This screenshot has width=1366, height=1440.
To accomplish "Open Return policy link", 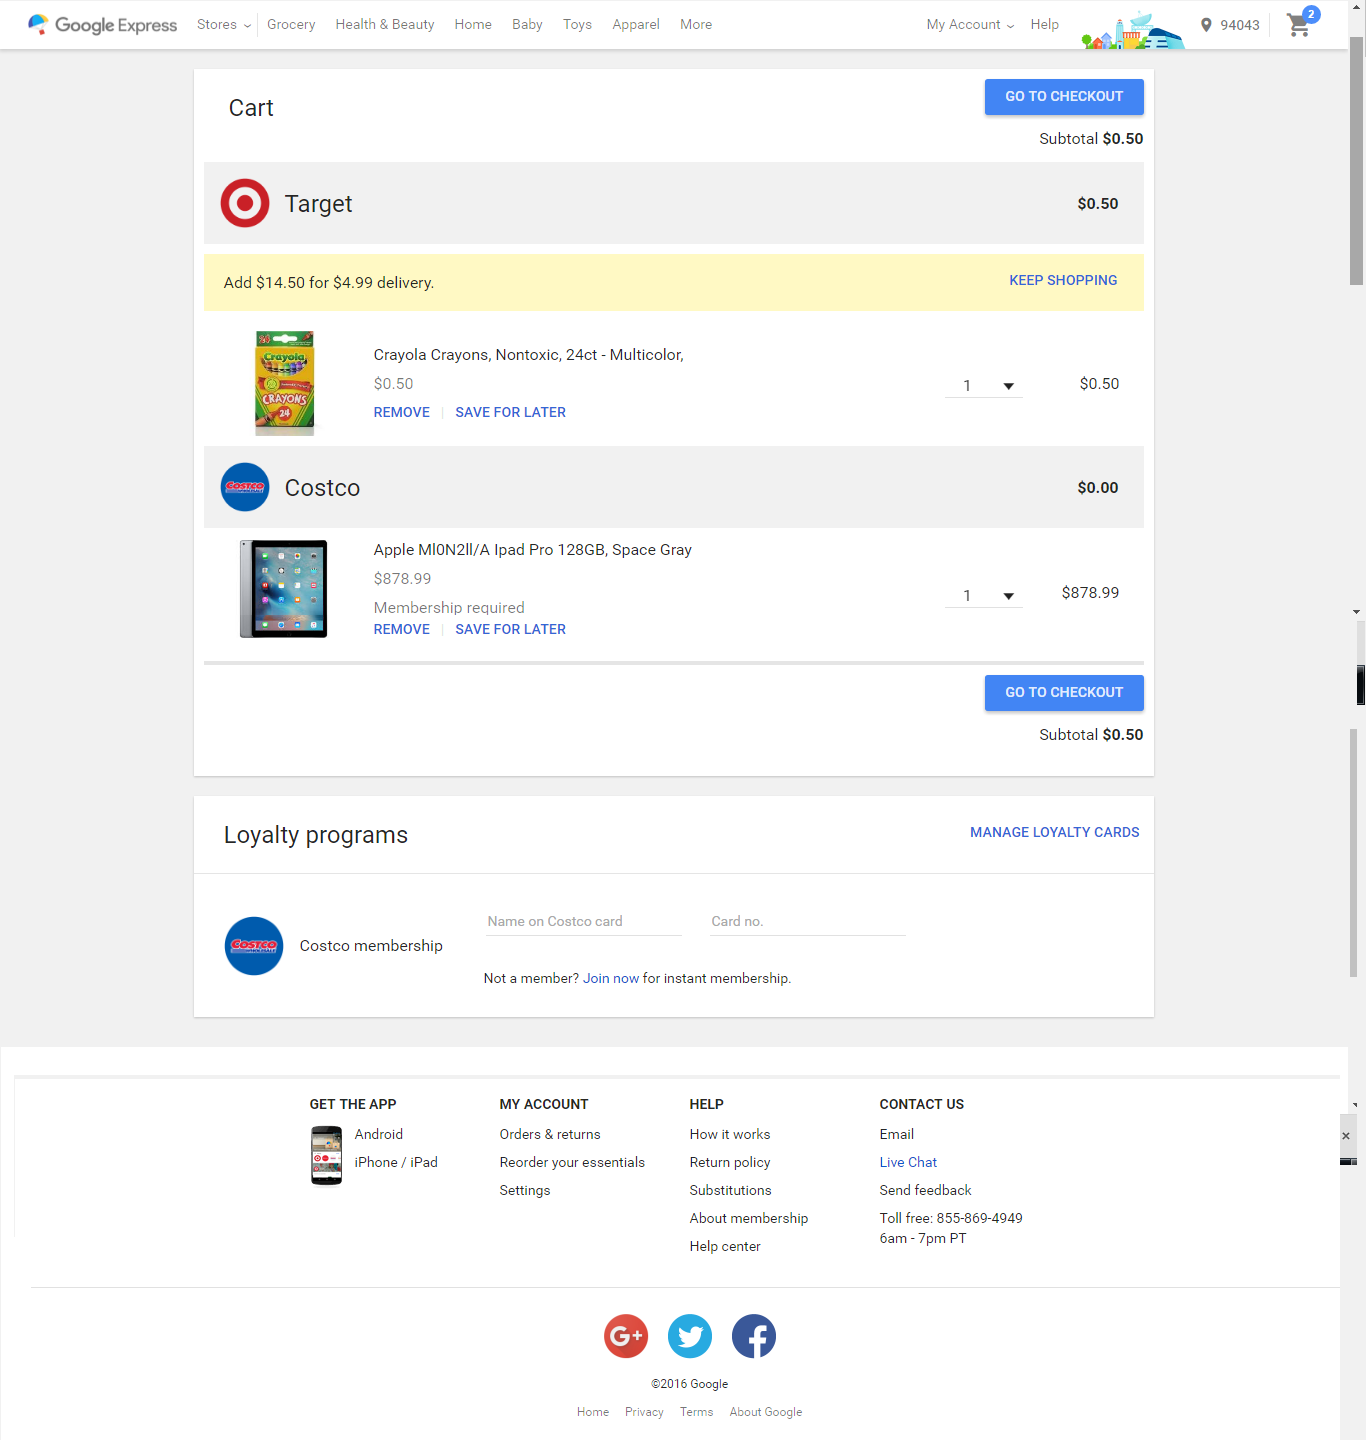I will point(730,1162).
